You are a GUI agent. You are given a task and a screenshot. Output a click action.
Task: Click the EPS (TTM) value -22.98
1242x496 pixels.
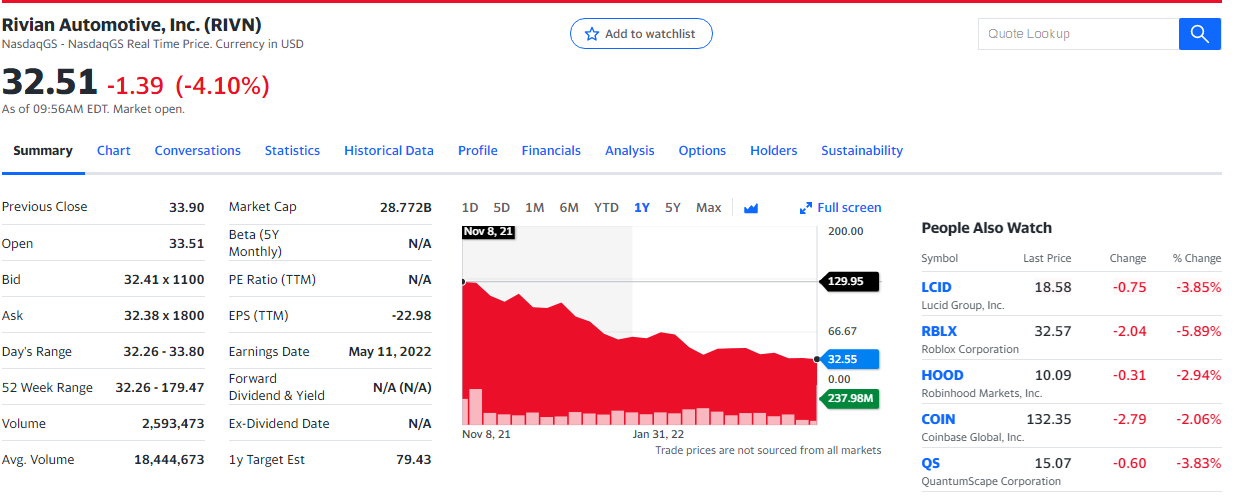[412, 316]
